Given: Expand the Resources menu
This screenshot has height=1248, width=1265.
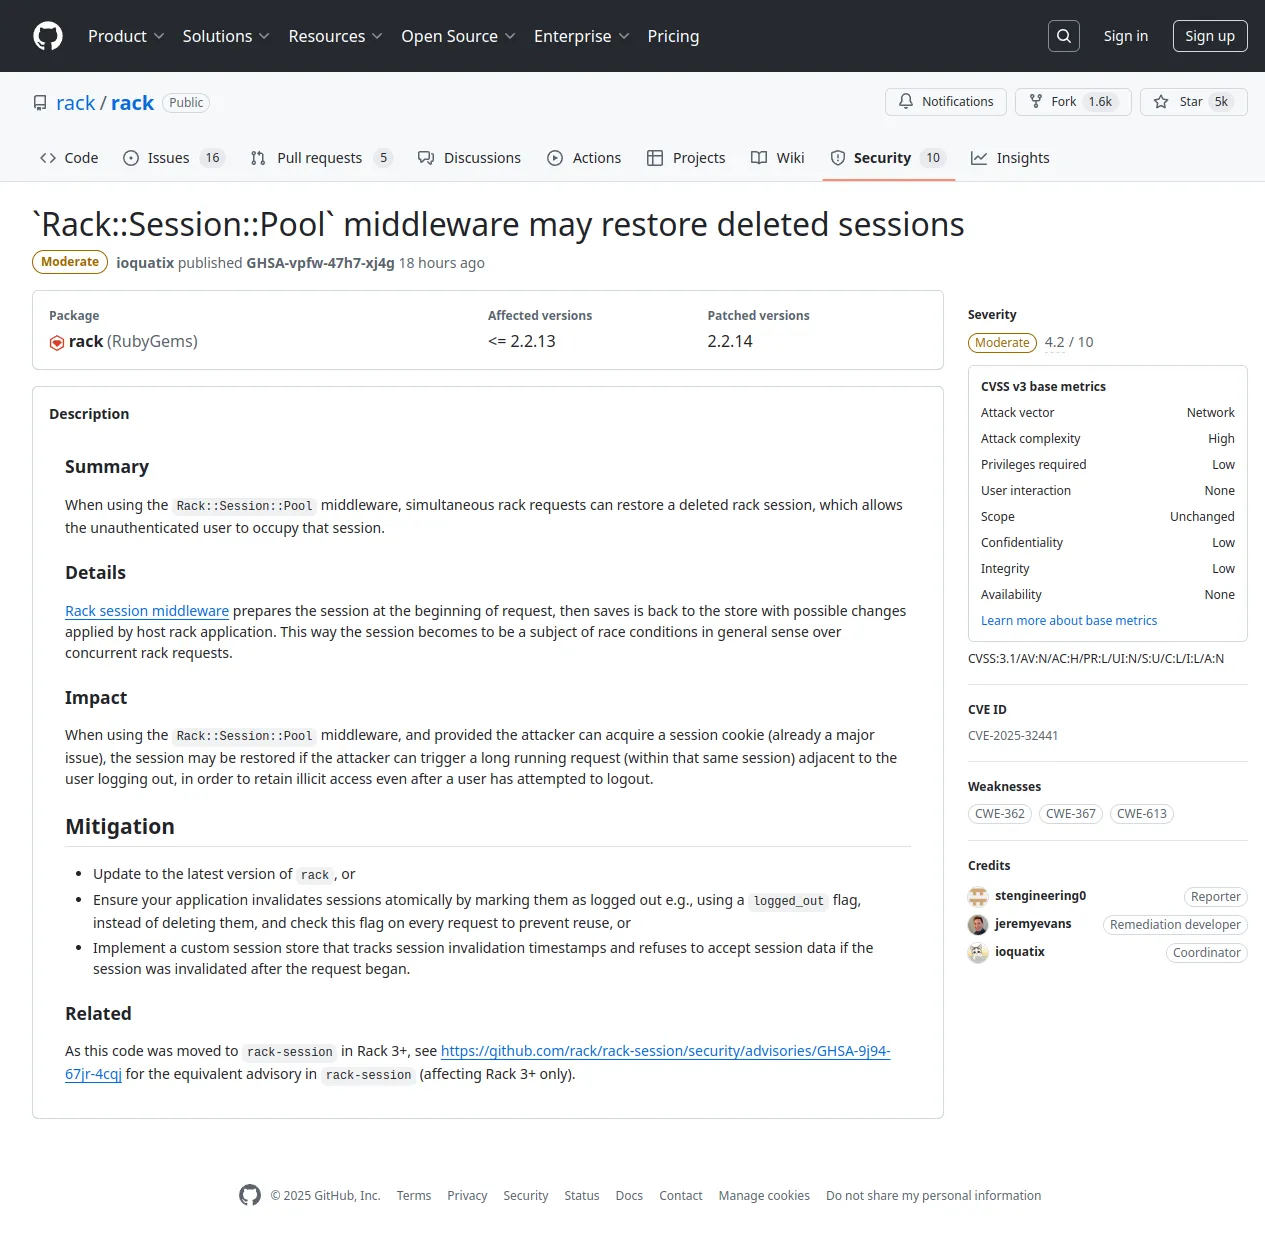Looking at the screenshot, I should pos(336,36).
